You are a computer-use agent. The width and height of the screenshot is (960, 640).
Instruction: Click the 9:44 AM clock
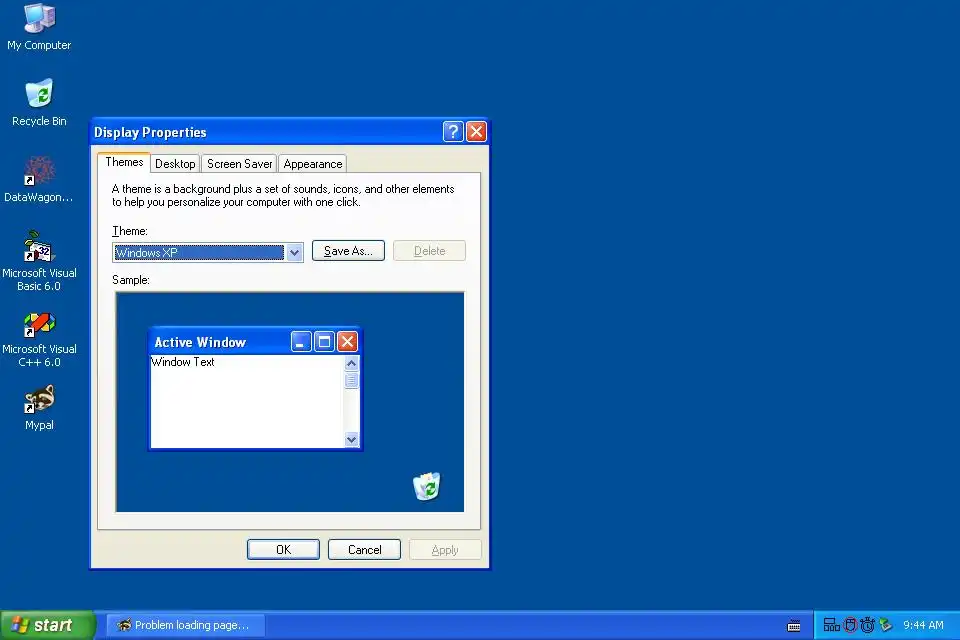pos(923,625)
